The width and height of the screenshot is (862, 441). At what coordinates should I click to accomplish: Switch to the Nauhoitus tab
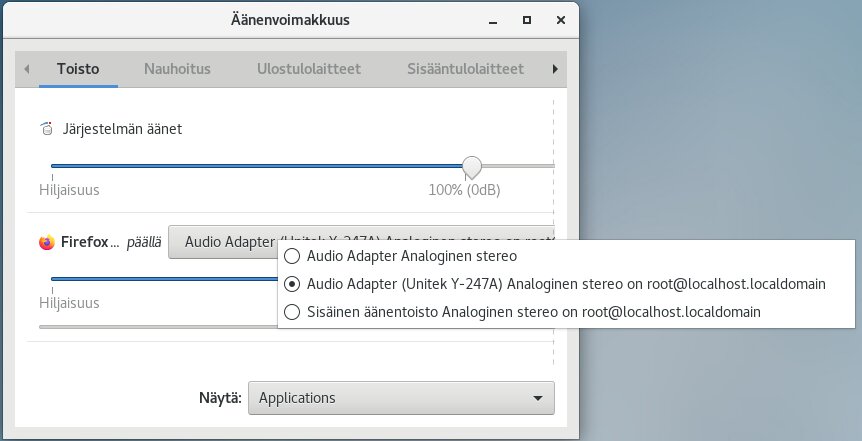pos(177,69)
